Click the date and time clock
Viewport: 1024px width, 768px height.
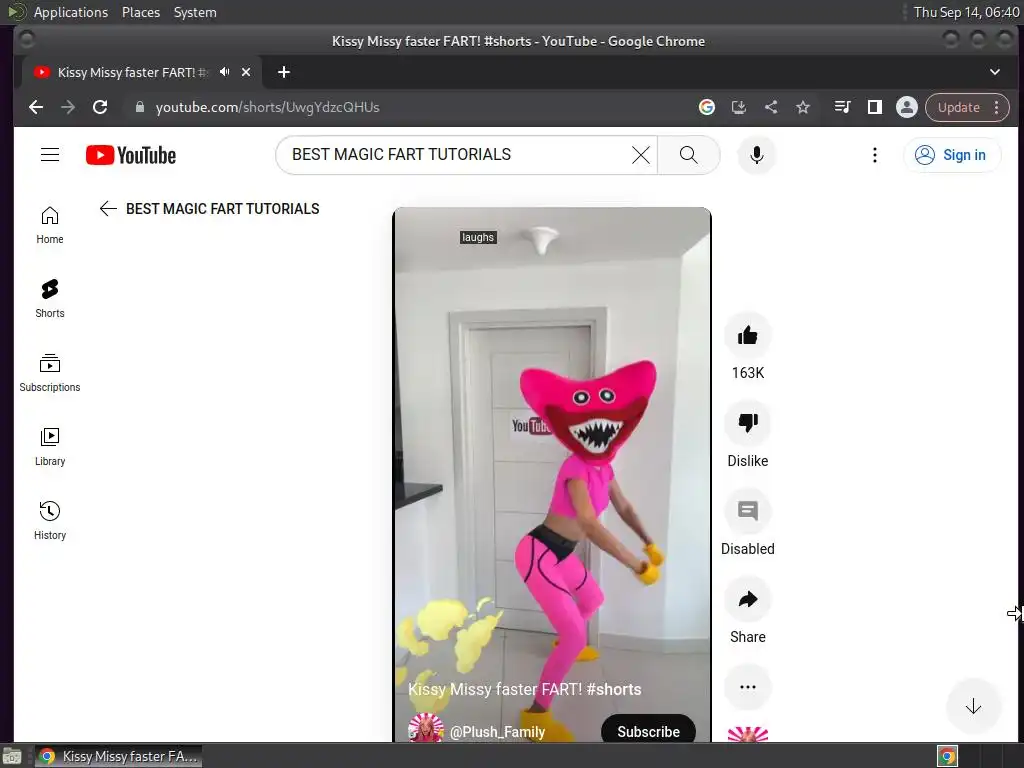click(x=966, y=12)
